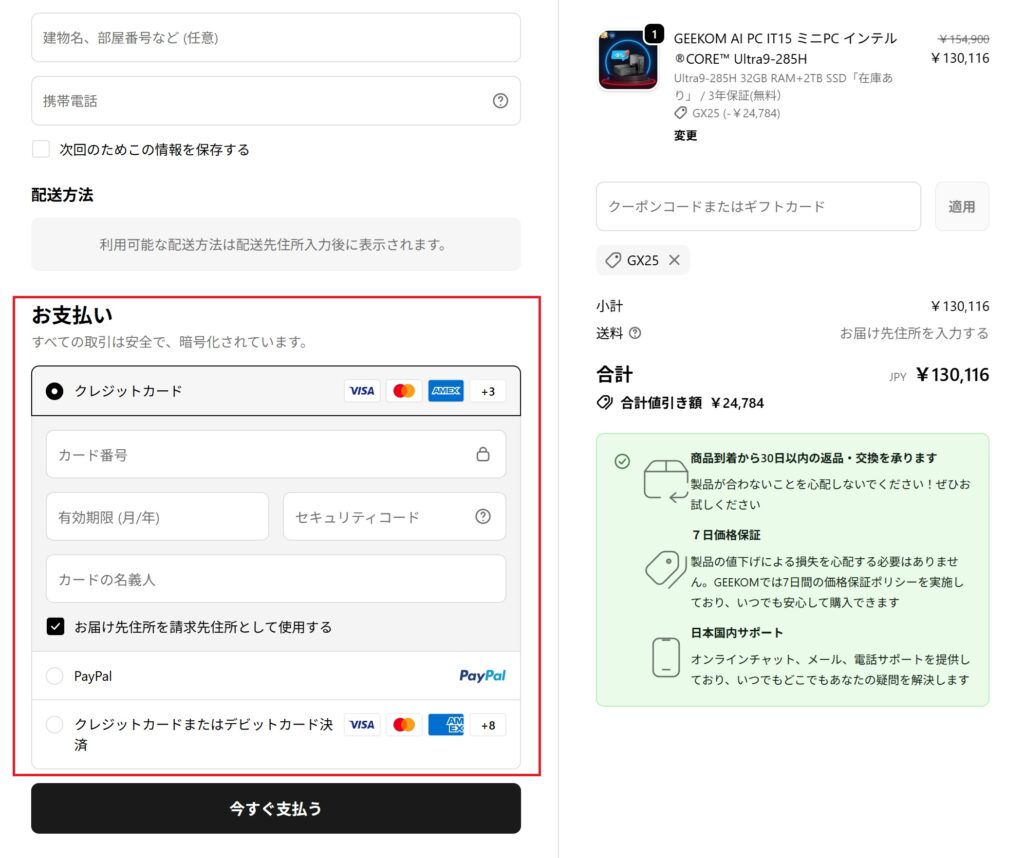Click the 今すぐ支払う payment button
The height and width of the screenshot is (858, 1024).
click(275, 808)
